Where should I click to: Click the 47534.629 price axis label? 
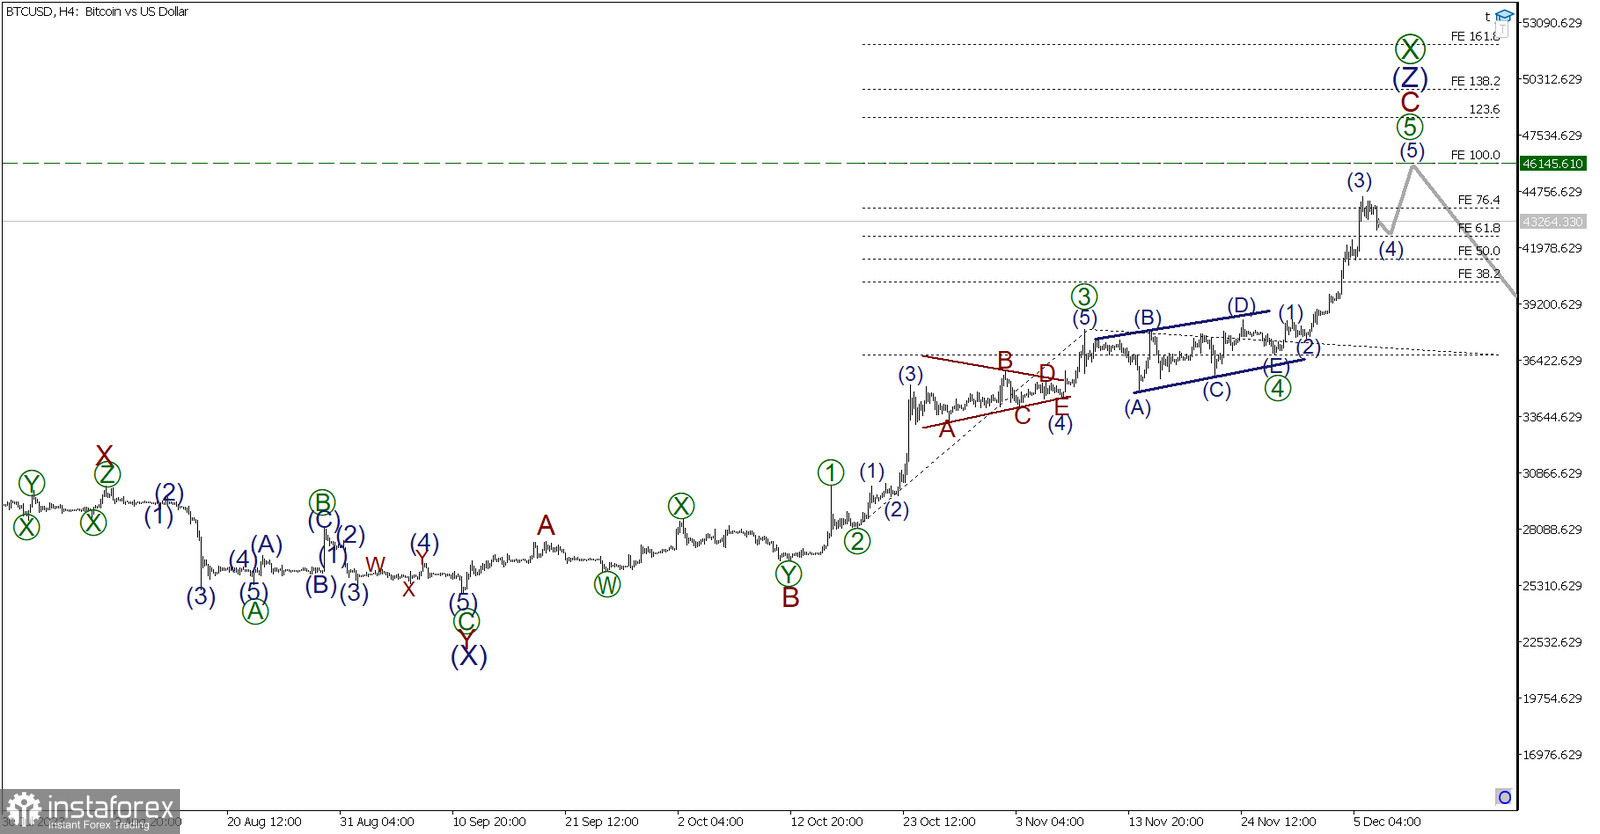click(1552, 135)
